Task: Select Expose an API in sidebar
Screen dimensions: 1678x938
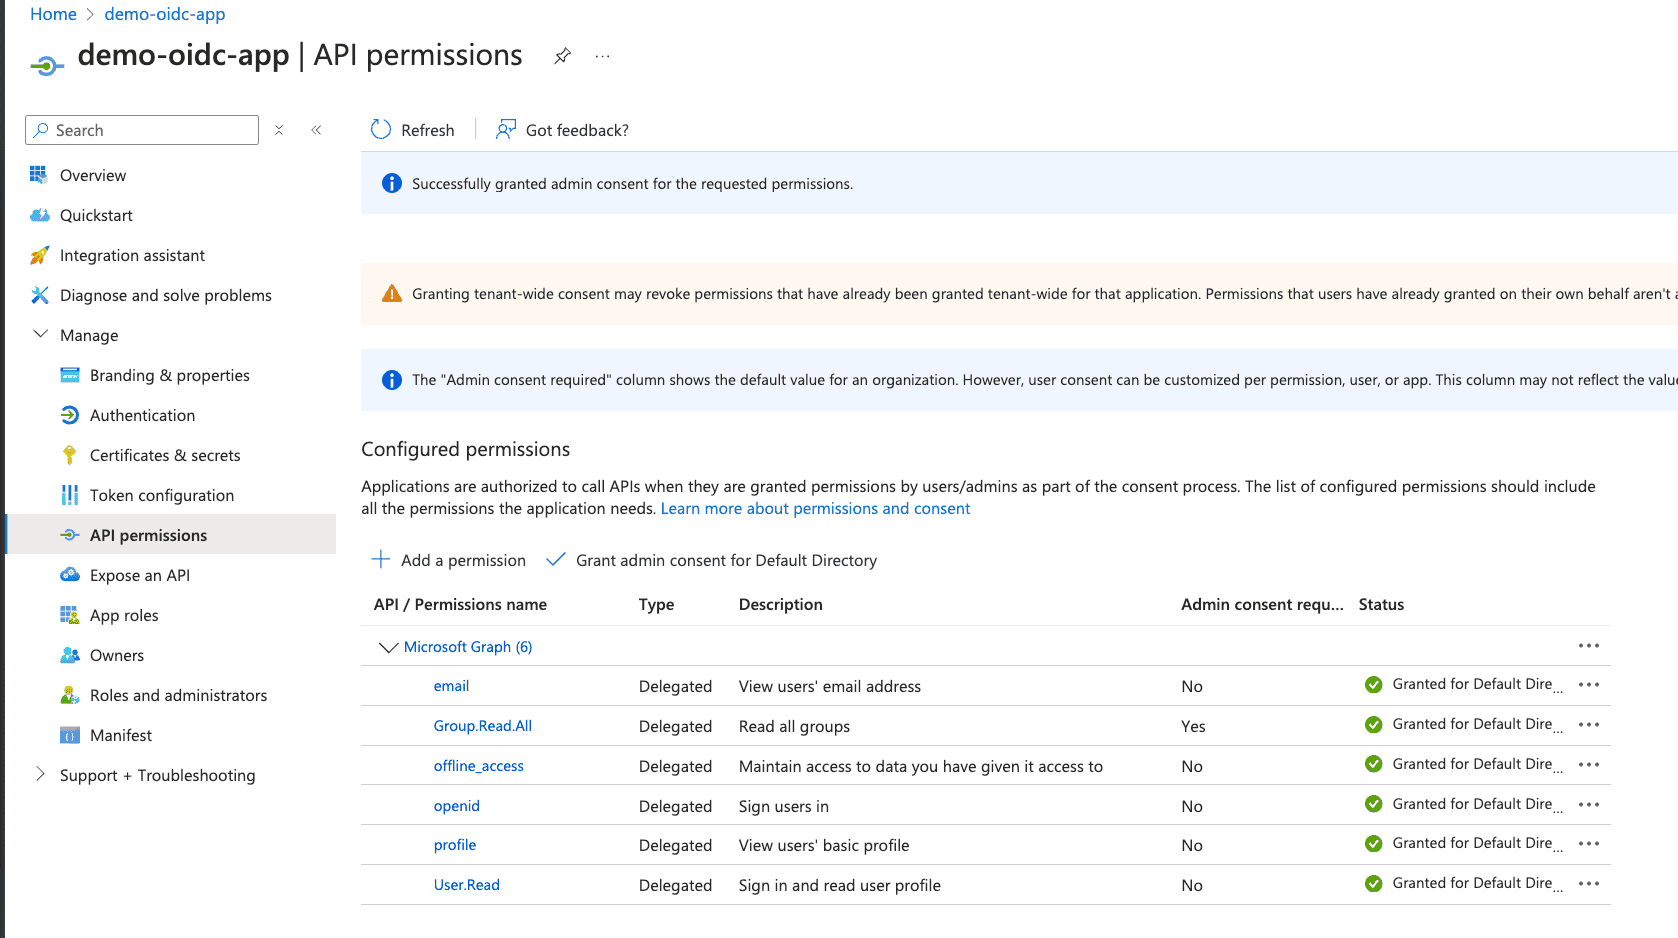Action: (x=139, y=574)
